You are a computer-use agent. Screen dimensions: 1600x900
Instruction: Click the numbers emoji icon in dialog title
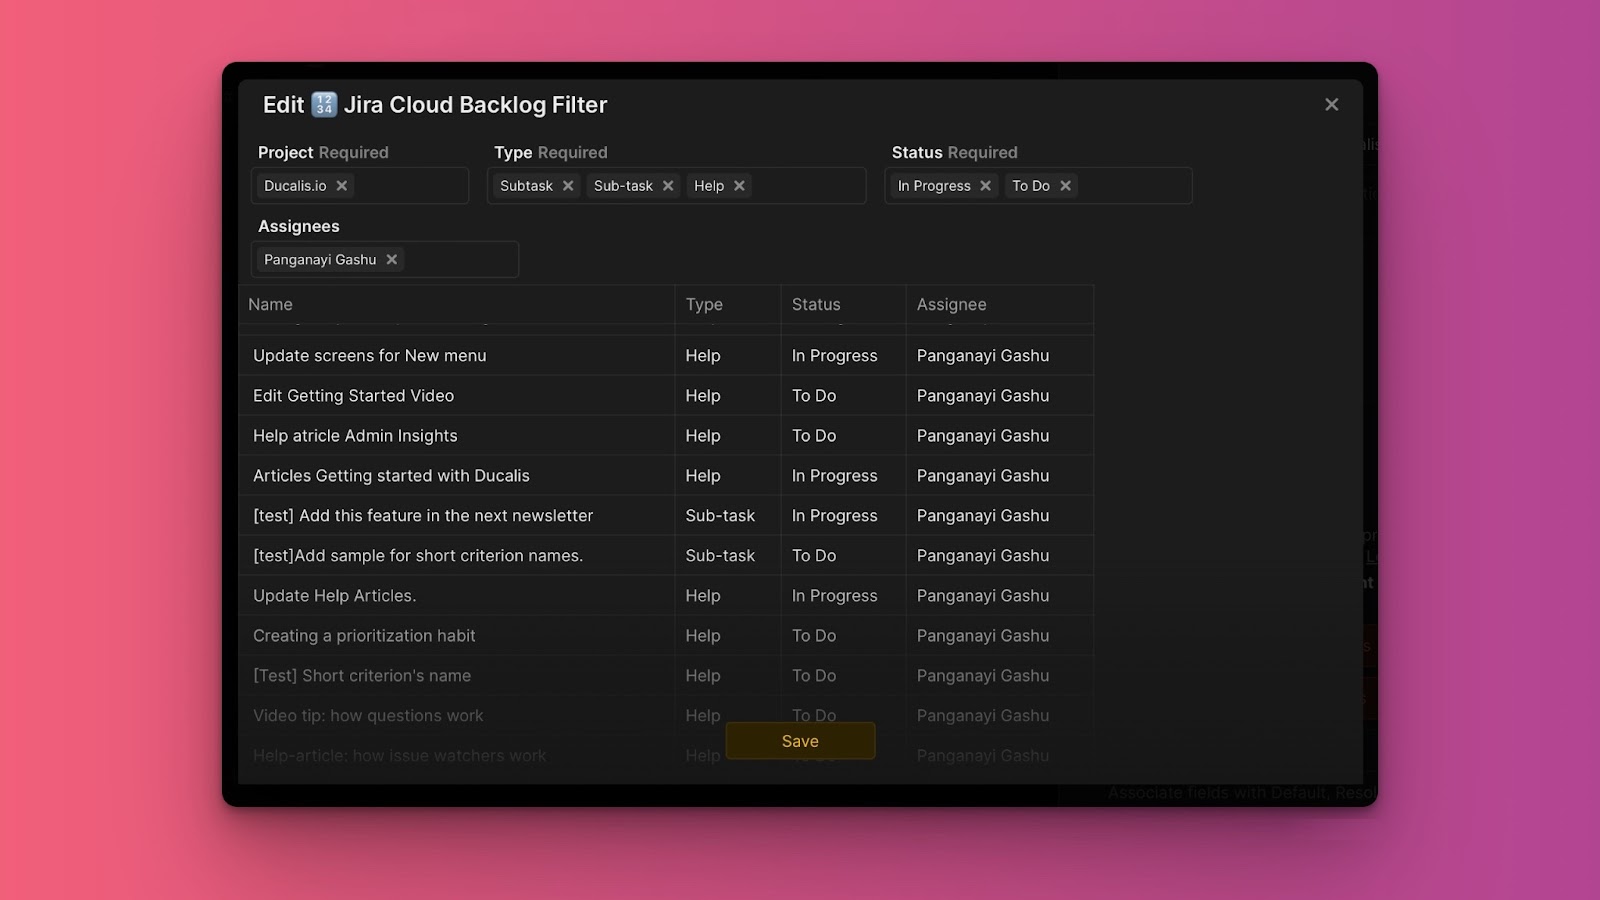coord(324,105)
